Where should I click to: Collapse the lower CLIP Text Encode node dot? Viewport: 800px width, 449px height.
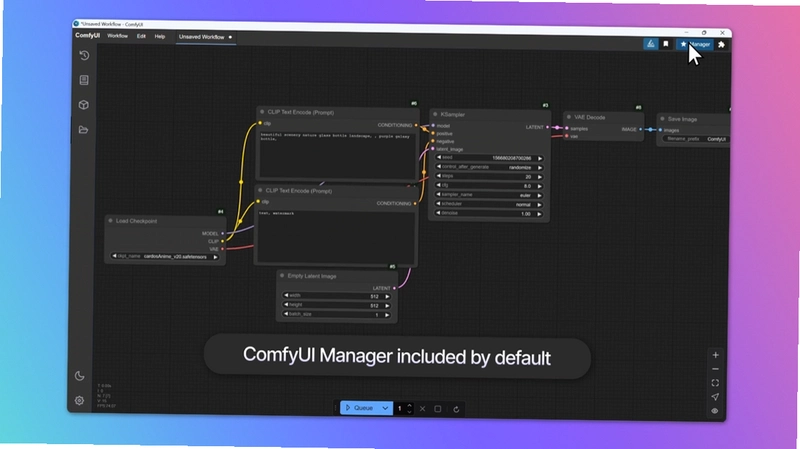coord(260,190)
